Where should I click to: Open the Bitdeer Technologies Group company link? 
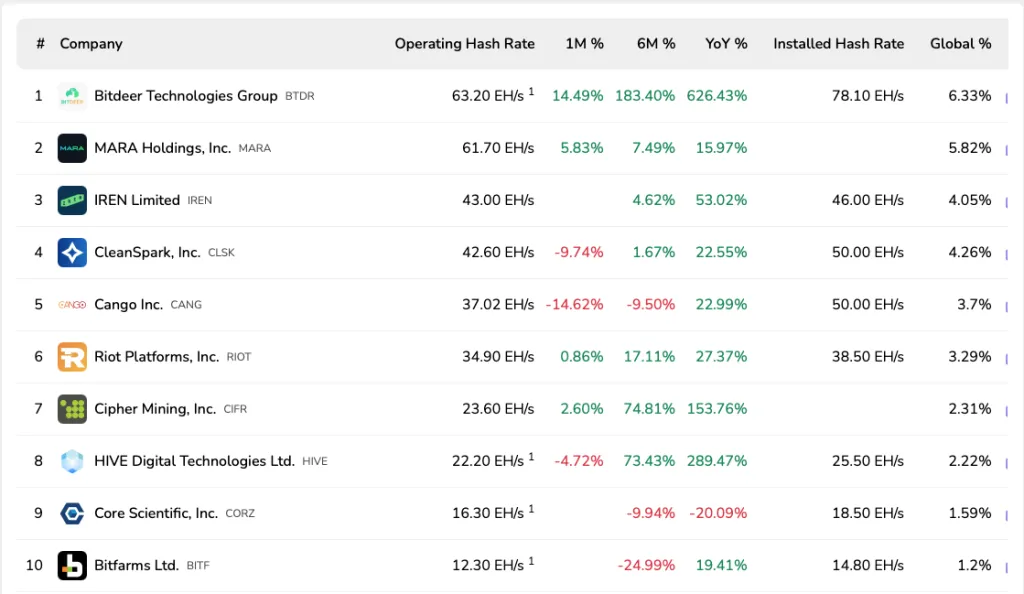(186, 96)
